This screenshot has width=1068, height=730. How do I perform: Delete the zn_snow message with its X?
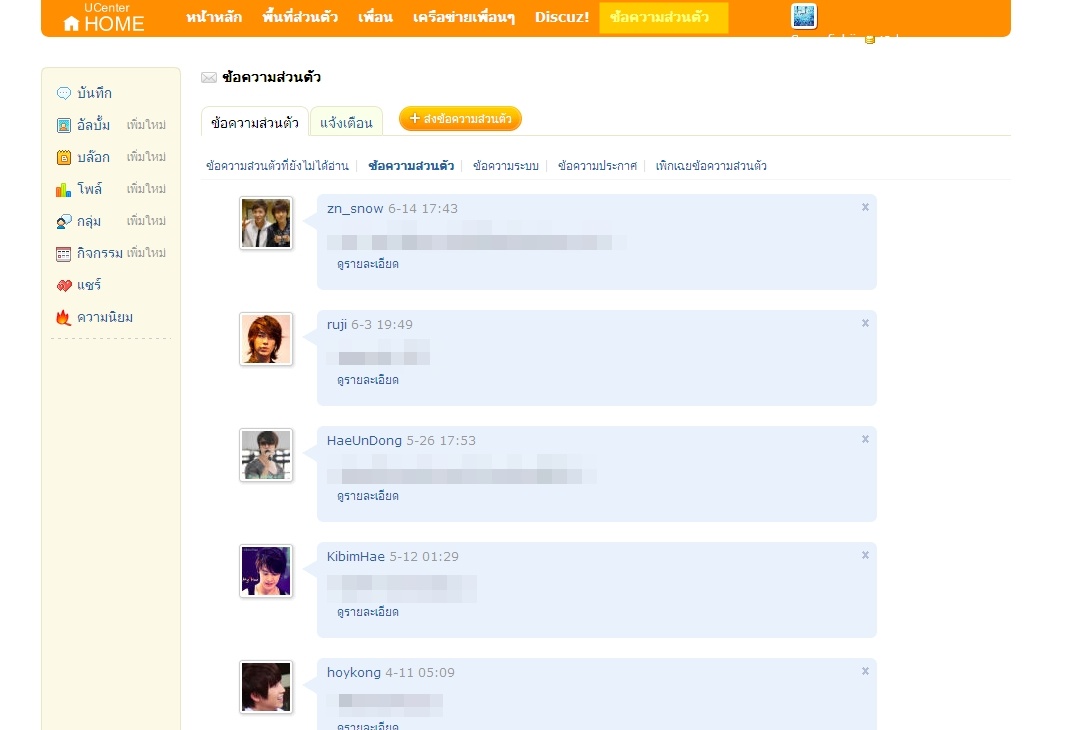tap(865, 207)
